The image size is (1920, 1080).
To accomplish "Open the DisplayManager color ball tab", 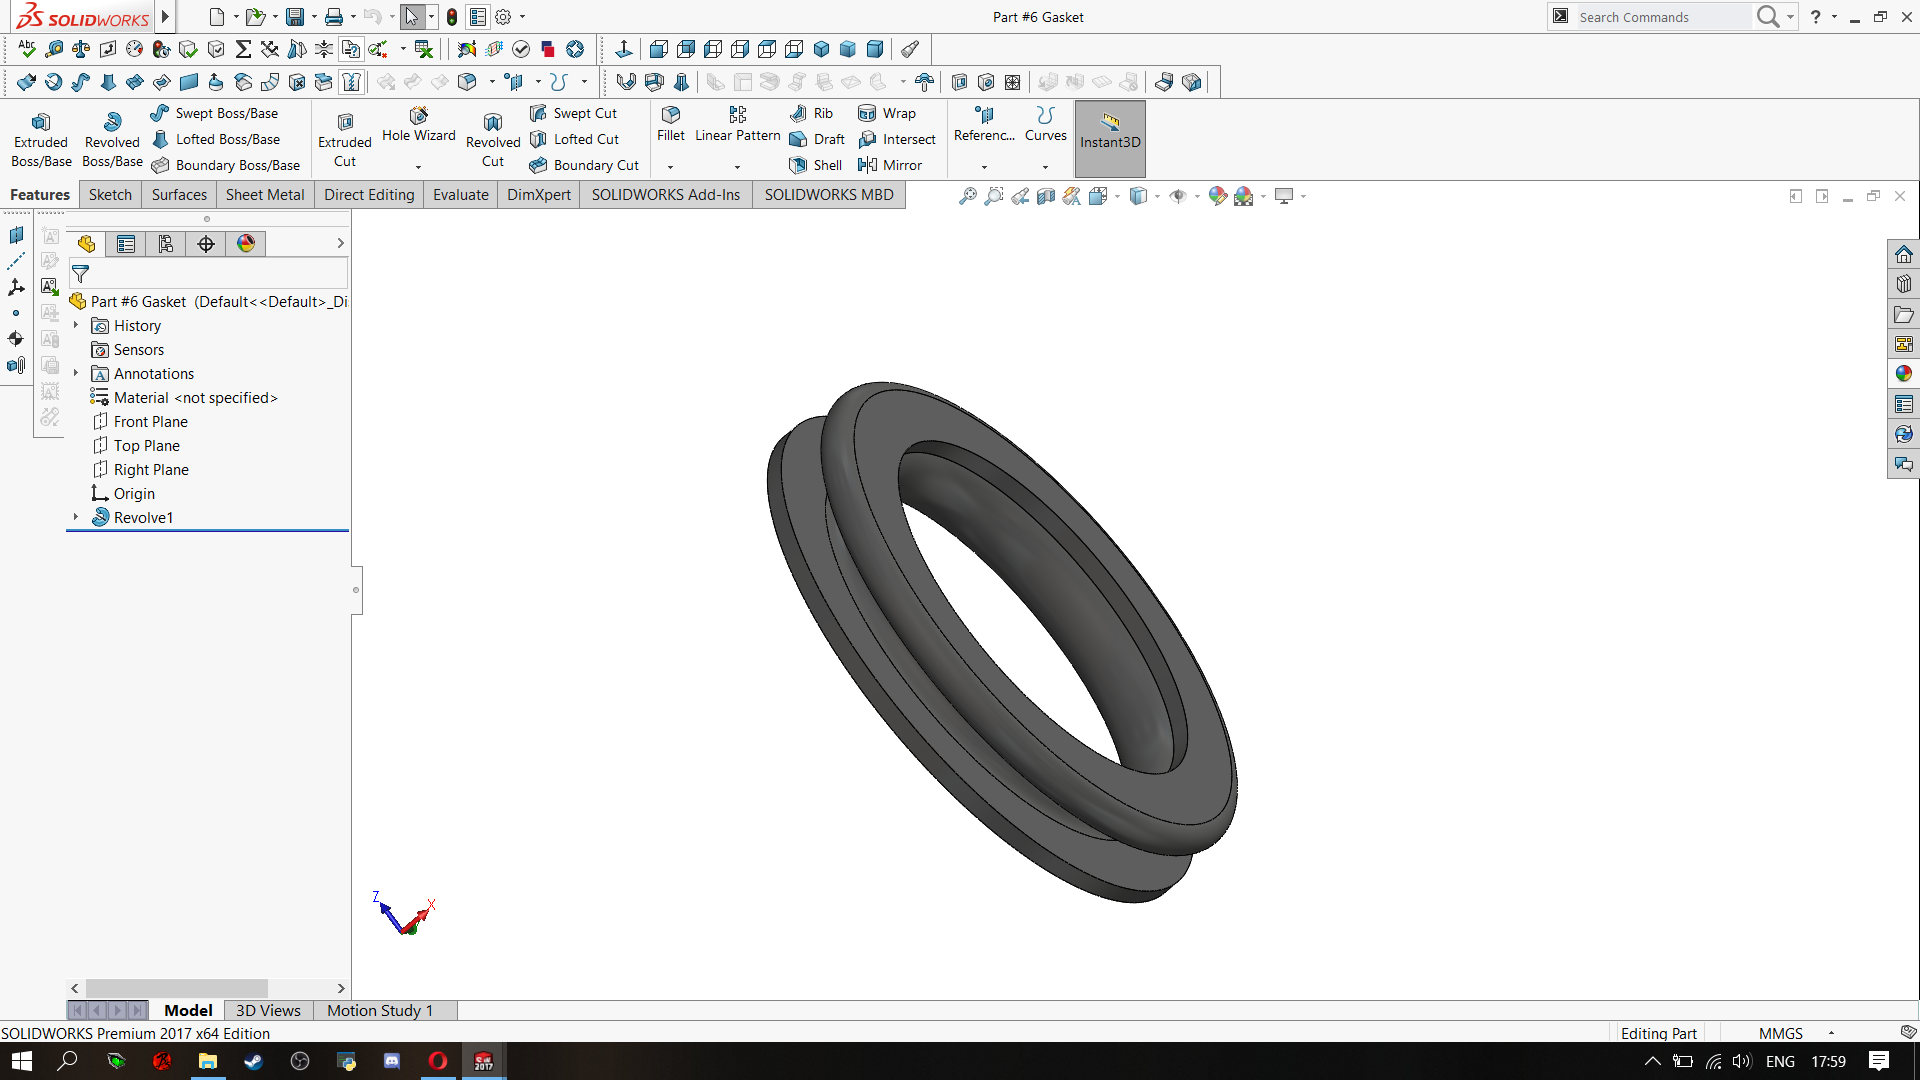I will (246, 244).
